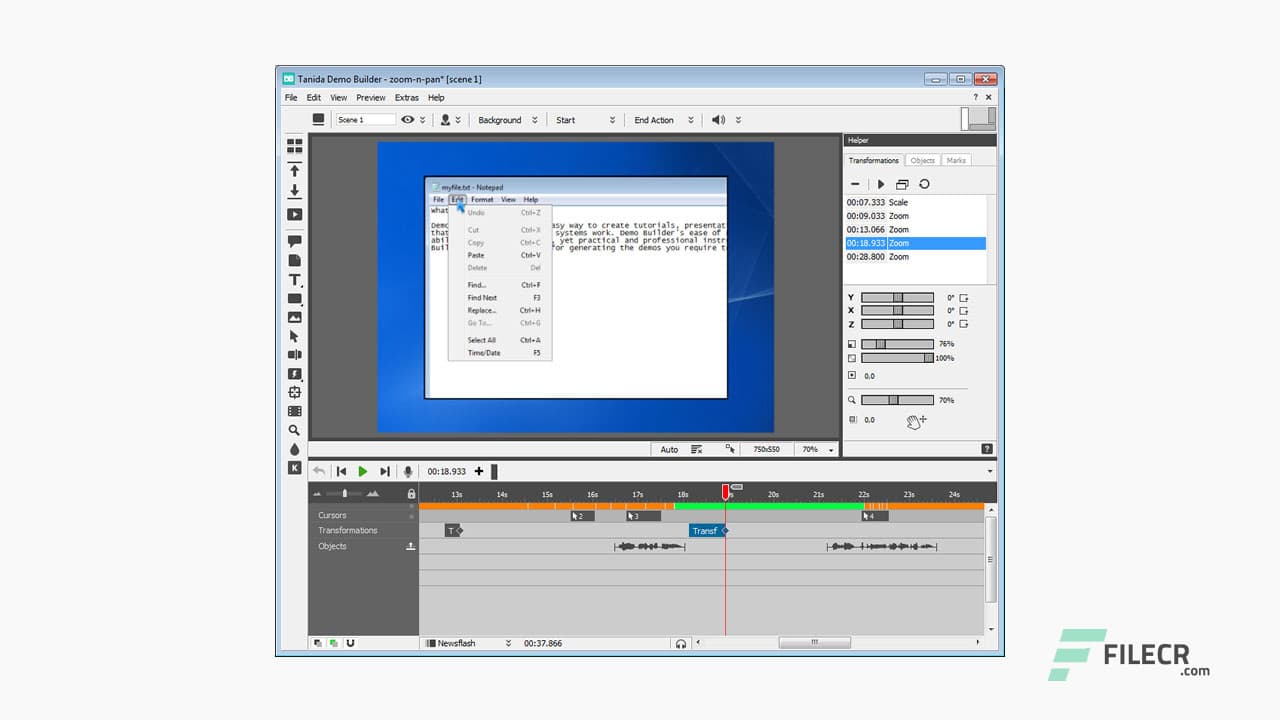Select the image insertion tool in left toolbar

tap(294, 317)
